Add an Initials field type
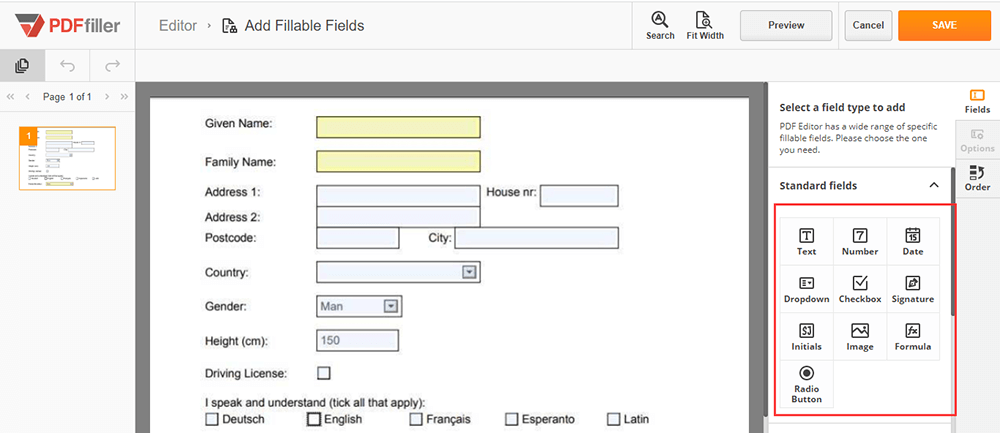This screenshot has height=433, width=1000. pos(806,336)
